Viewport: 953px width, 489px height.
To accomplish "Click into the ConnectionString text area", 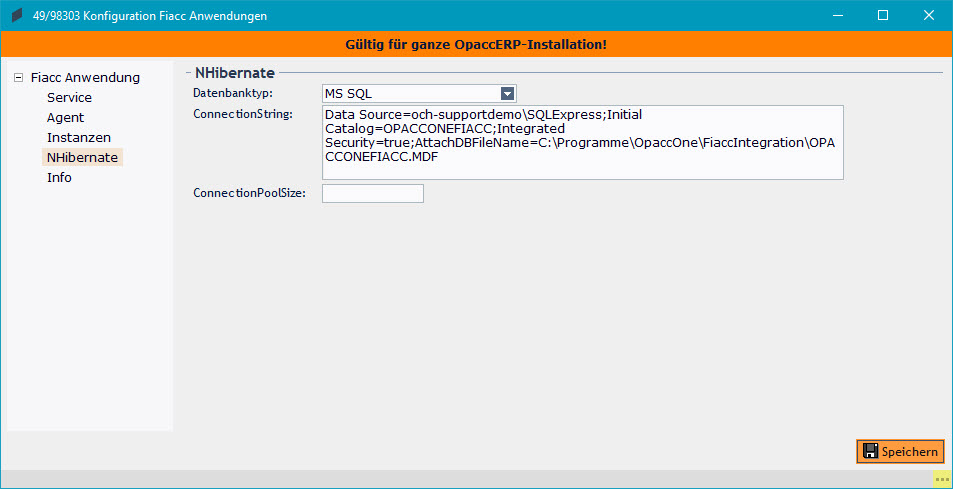I will click(x=582, y=143).
